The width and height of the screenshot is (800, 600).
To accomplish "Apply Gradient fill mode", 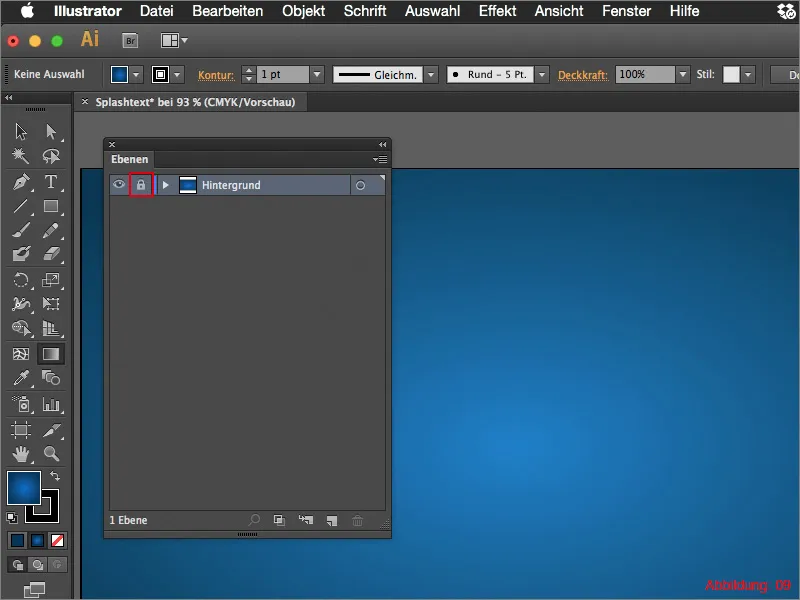I will point(37,540).
